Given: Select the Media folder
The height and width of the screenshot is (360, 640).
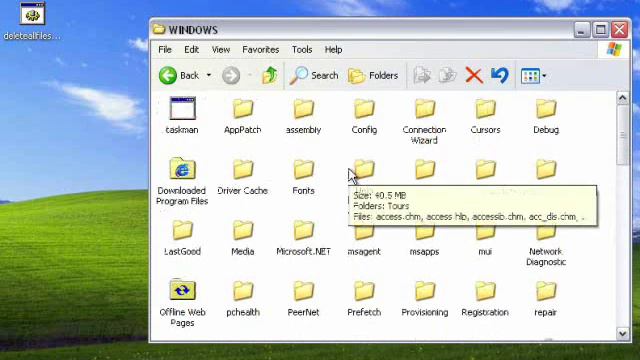Looking at the screenshot, I should coord(243,238).
